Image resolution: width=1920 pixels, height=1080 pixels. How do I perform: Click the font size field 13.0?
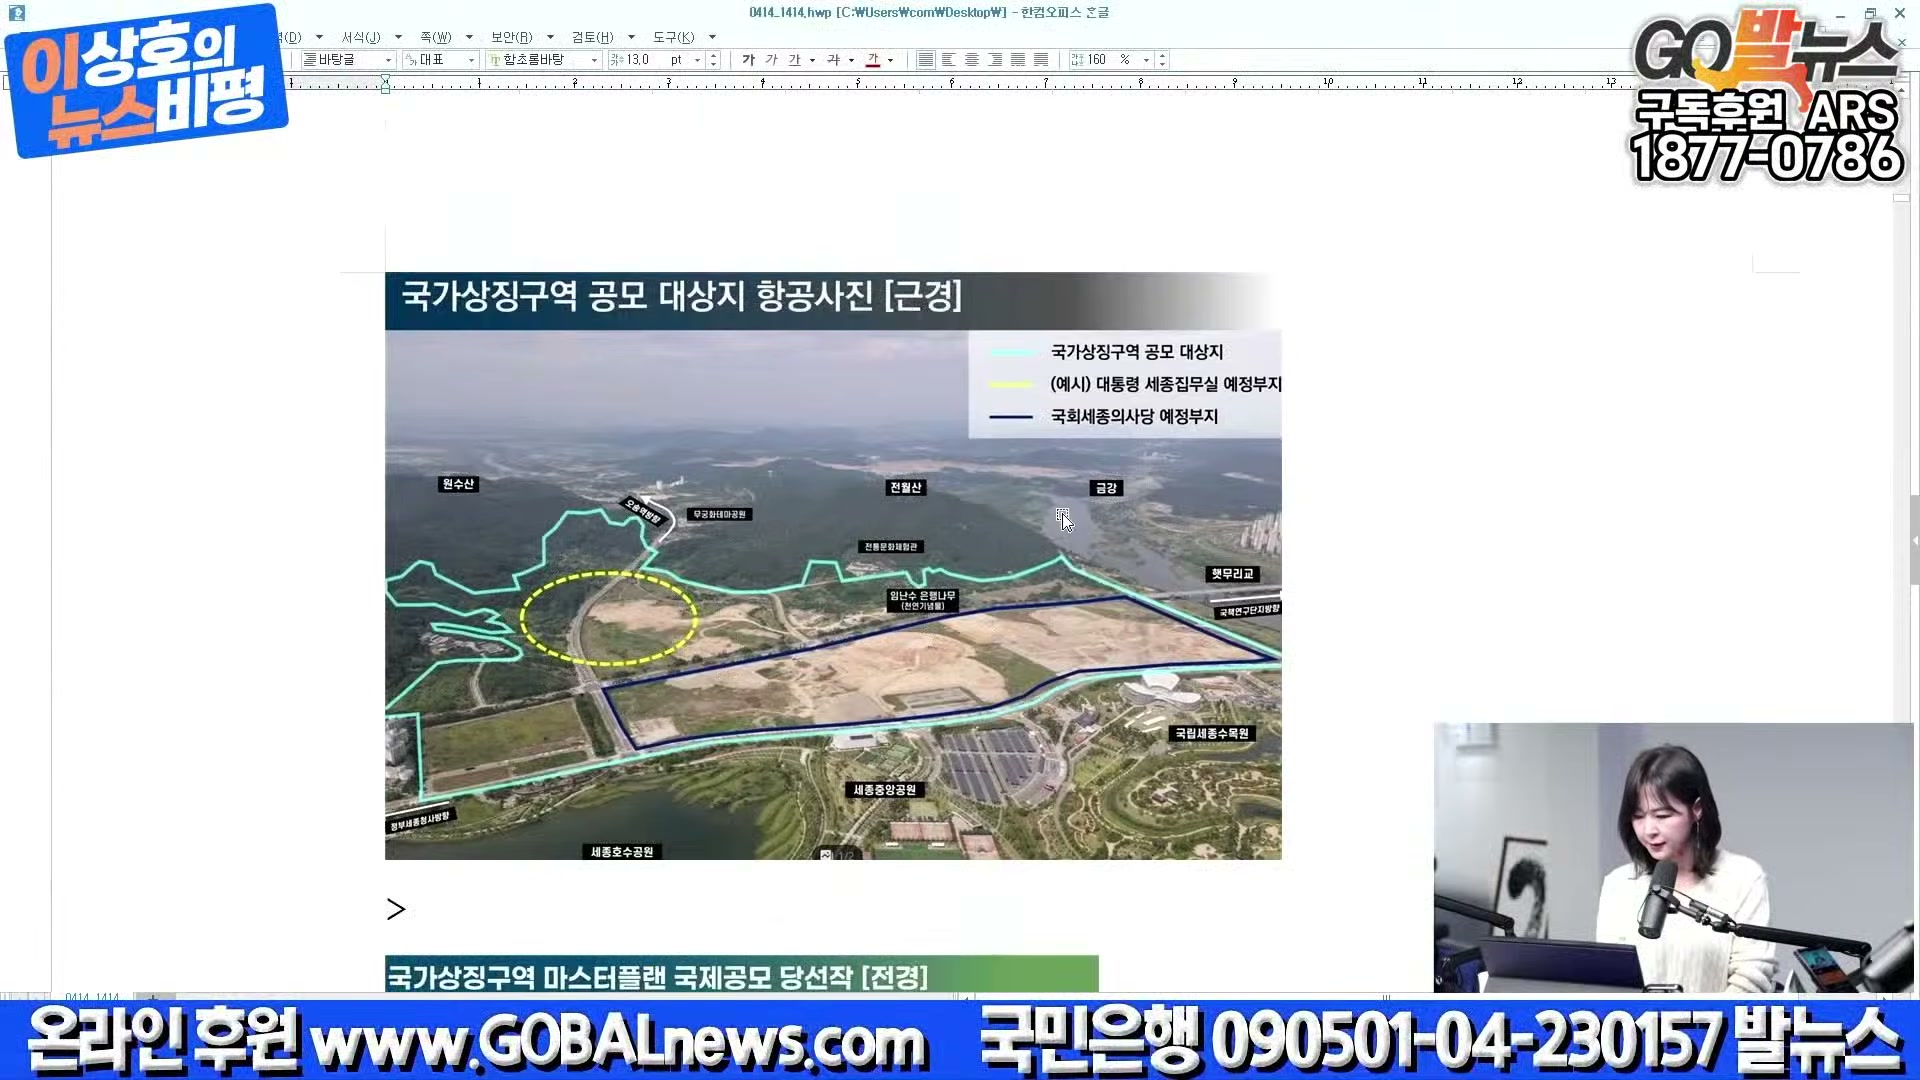(x=640, y=60)
